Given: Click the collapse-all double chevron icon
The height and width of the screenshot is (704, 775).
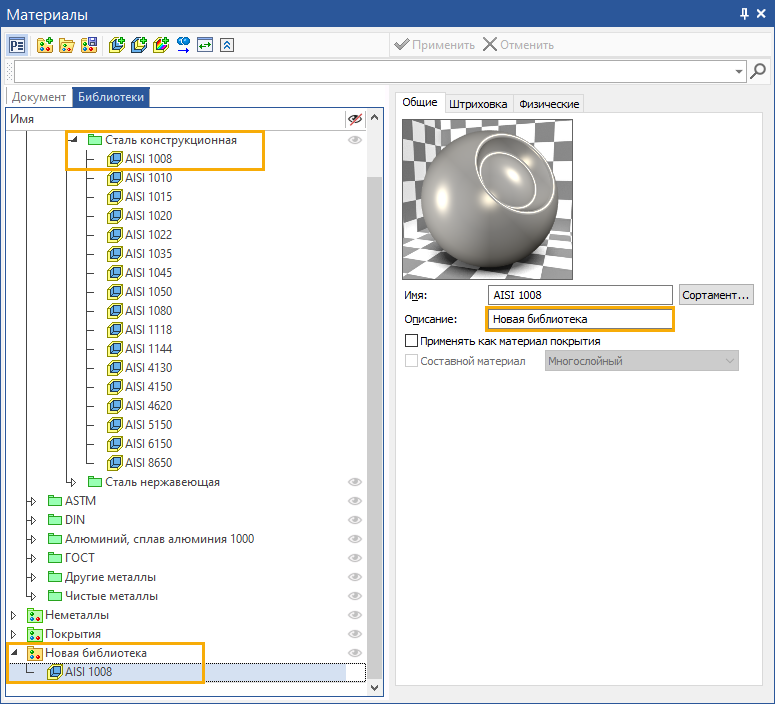Looking at the screenshot, I should point(227,45).
